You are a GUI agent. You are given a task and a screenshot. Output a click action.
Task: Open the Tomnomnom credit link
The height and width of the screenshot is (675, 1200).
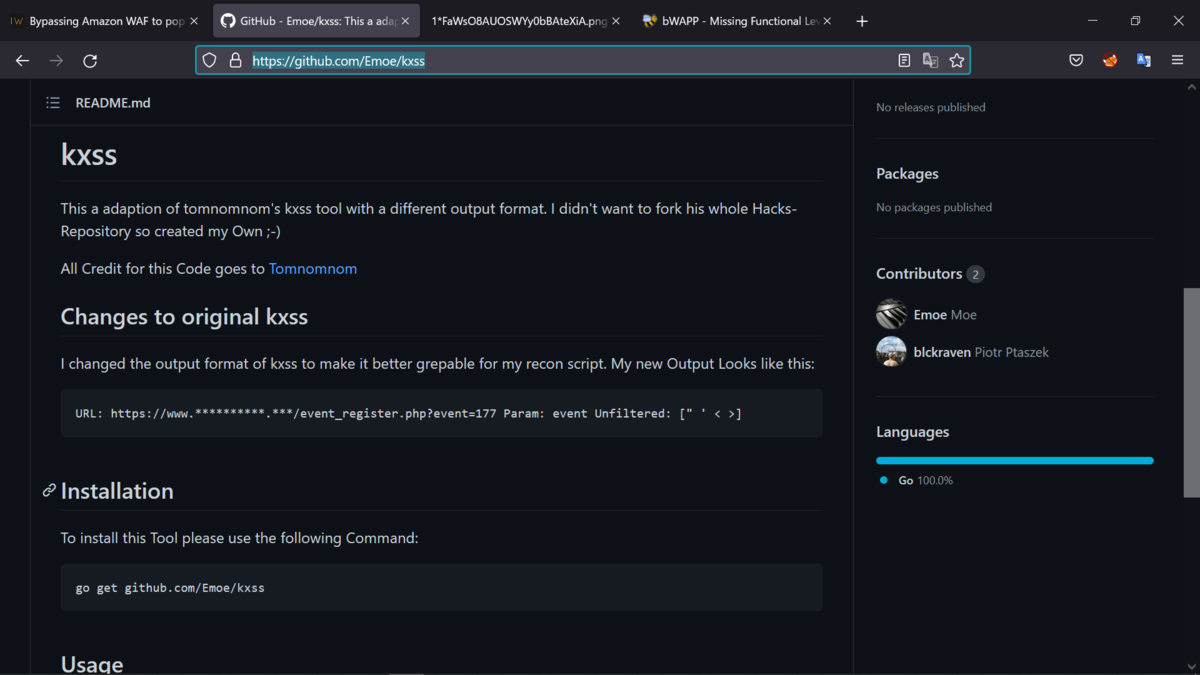313,268
